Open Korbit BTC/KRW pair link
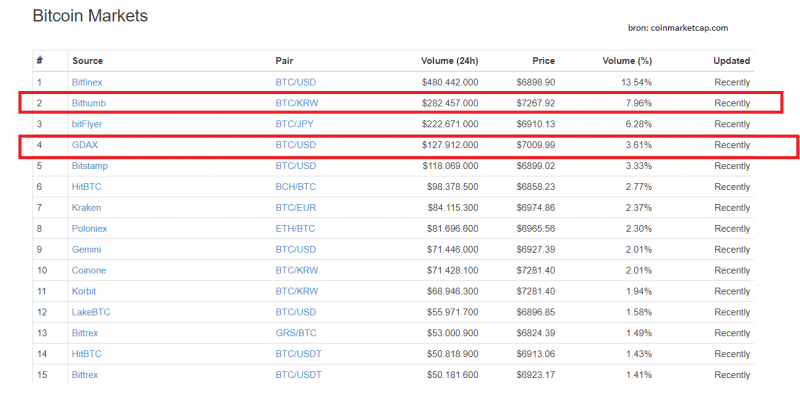 297,291
